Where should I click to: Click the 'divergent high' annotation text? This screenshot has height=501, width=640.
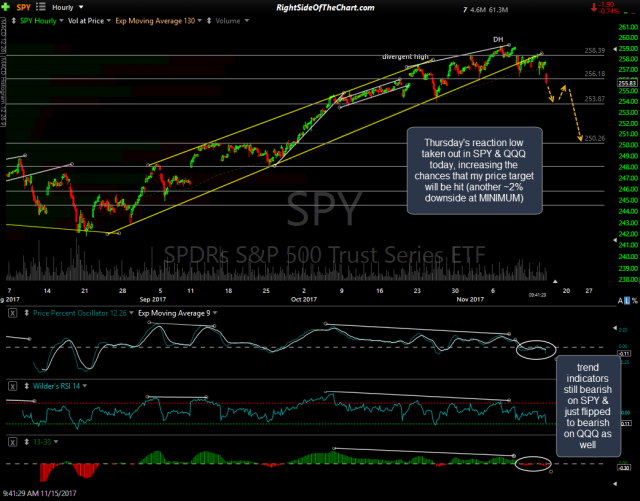[x=405, y=57]
